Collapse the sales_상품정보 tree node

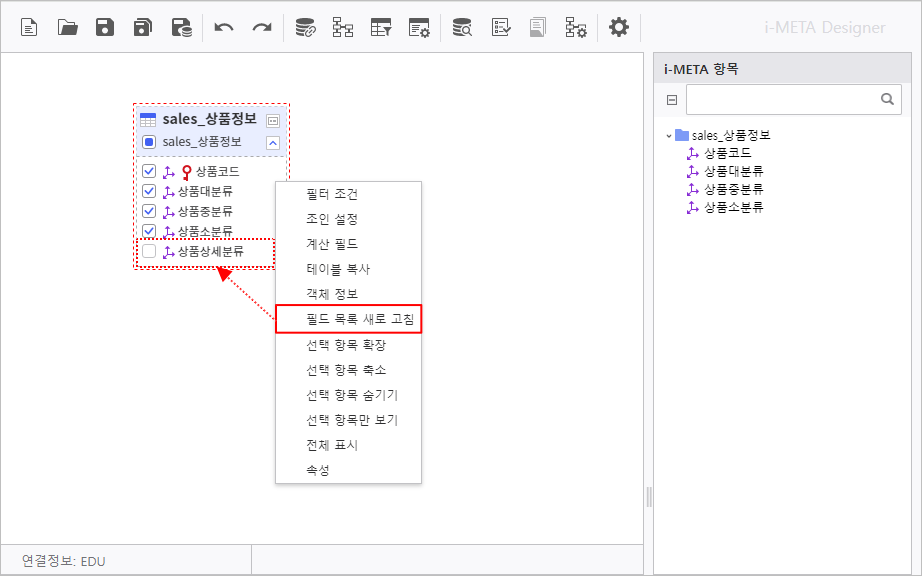coord(669,136)
